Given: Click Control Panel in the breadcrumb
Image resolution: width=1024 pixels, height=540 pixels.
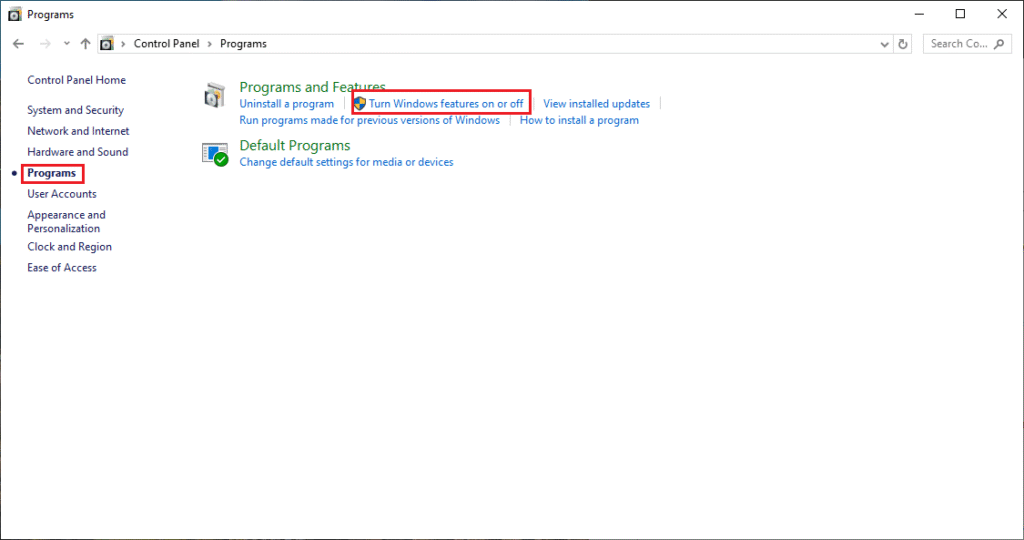Looking at the screenshot, I should pos(167,44).
